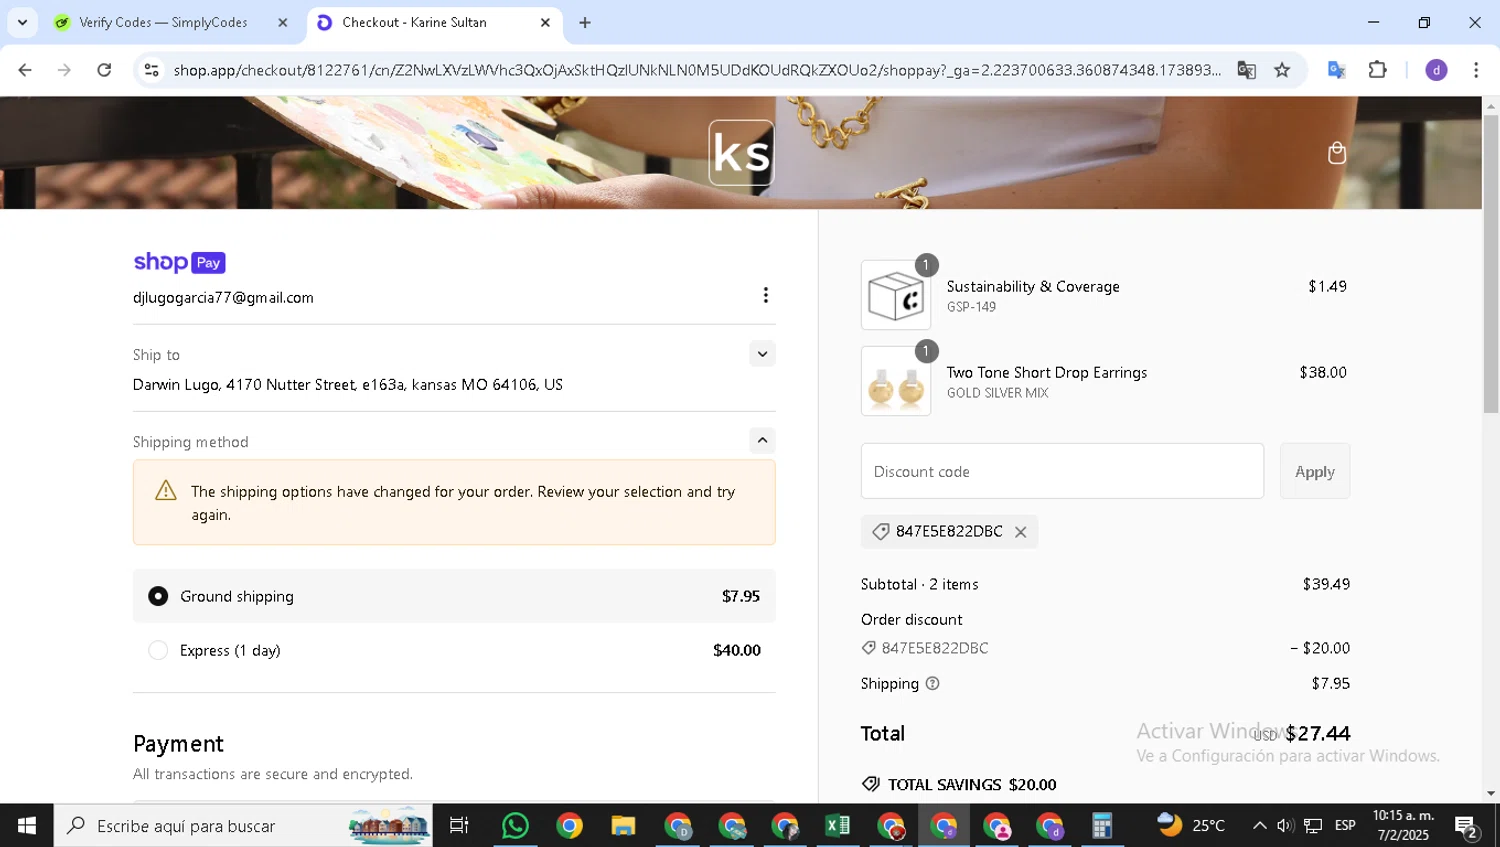This screenshot has height=847, width=1500.
Task: Open WhatsApp from the taskbar
Action: [515, 826]
